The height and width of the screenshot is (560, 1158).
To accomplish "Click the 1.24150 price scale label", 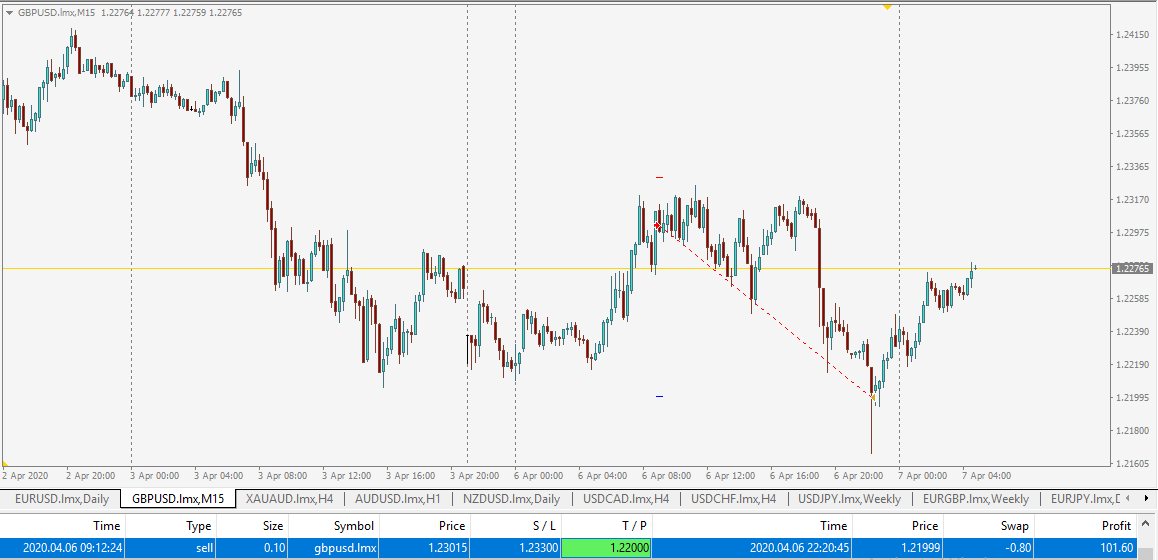I will pos(1133,35).
